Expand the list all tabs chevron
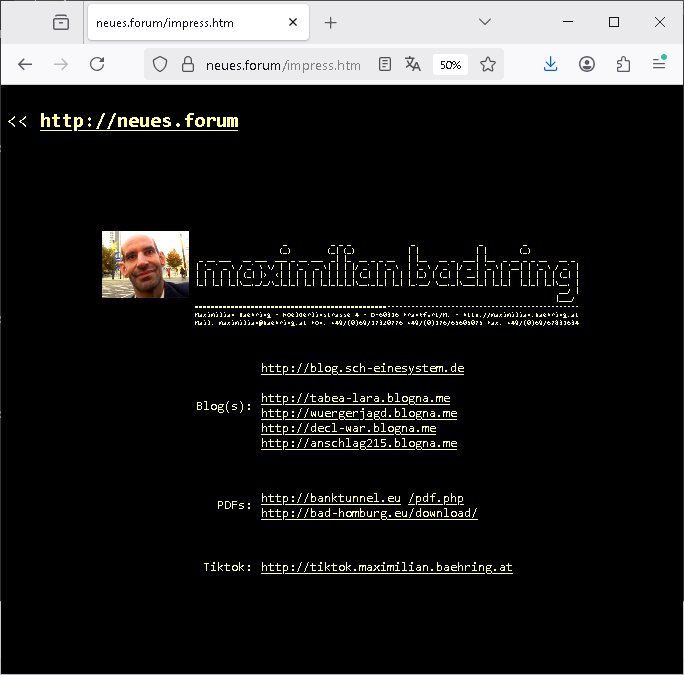The image size is (684, 675). coord(484,22)
